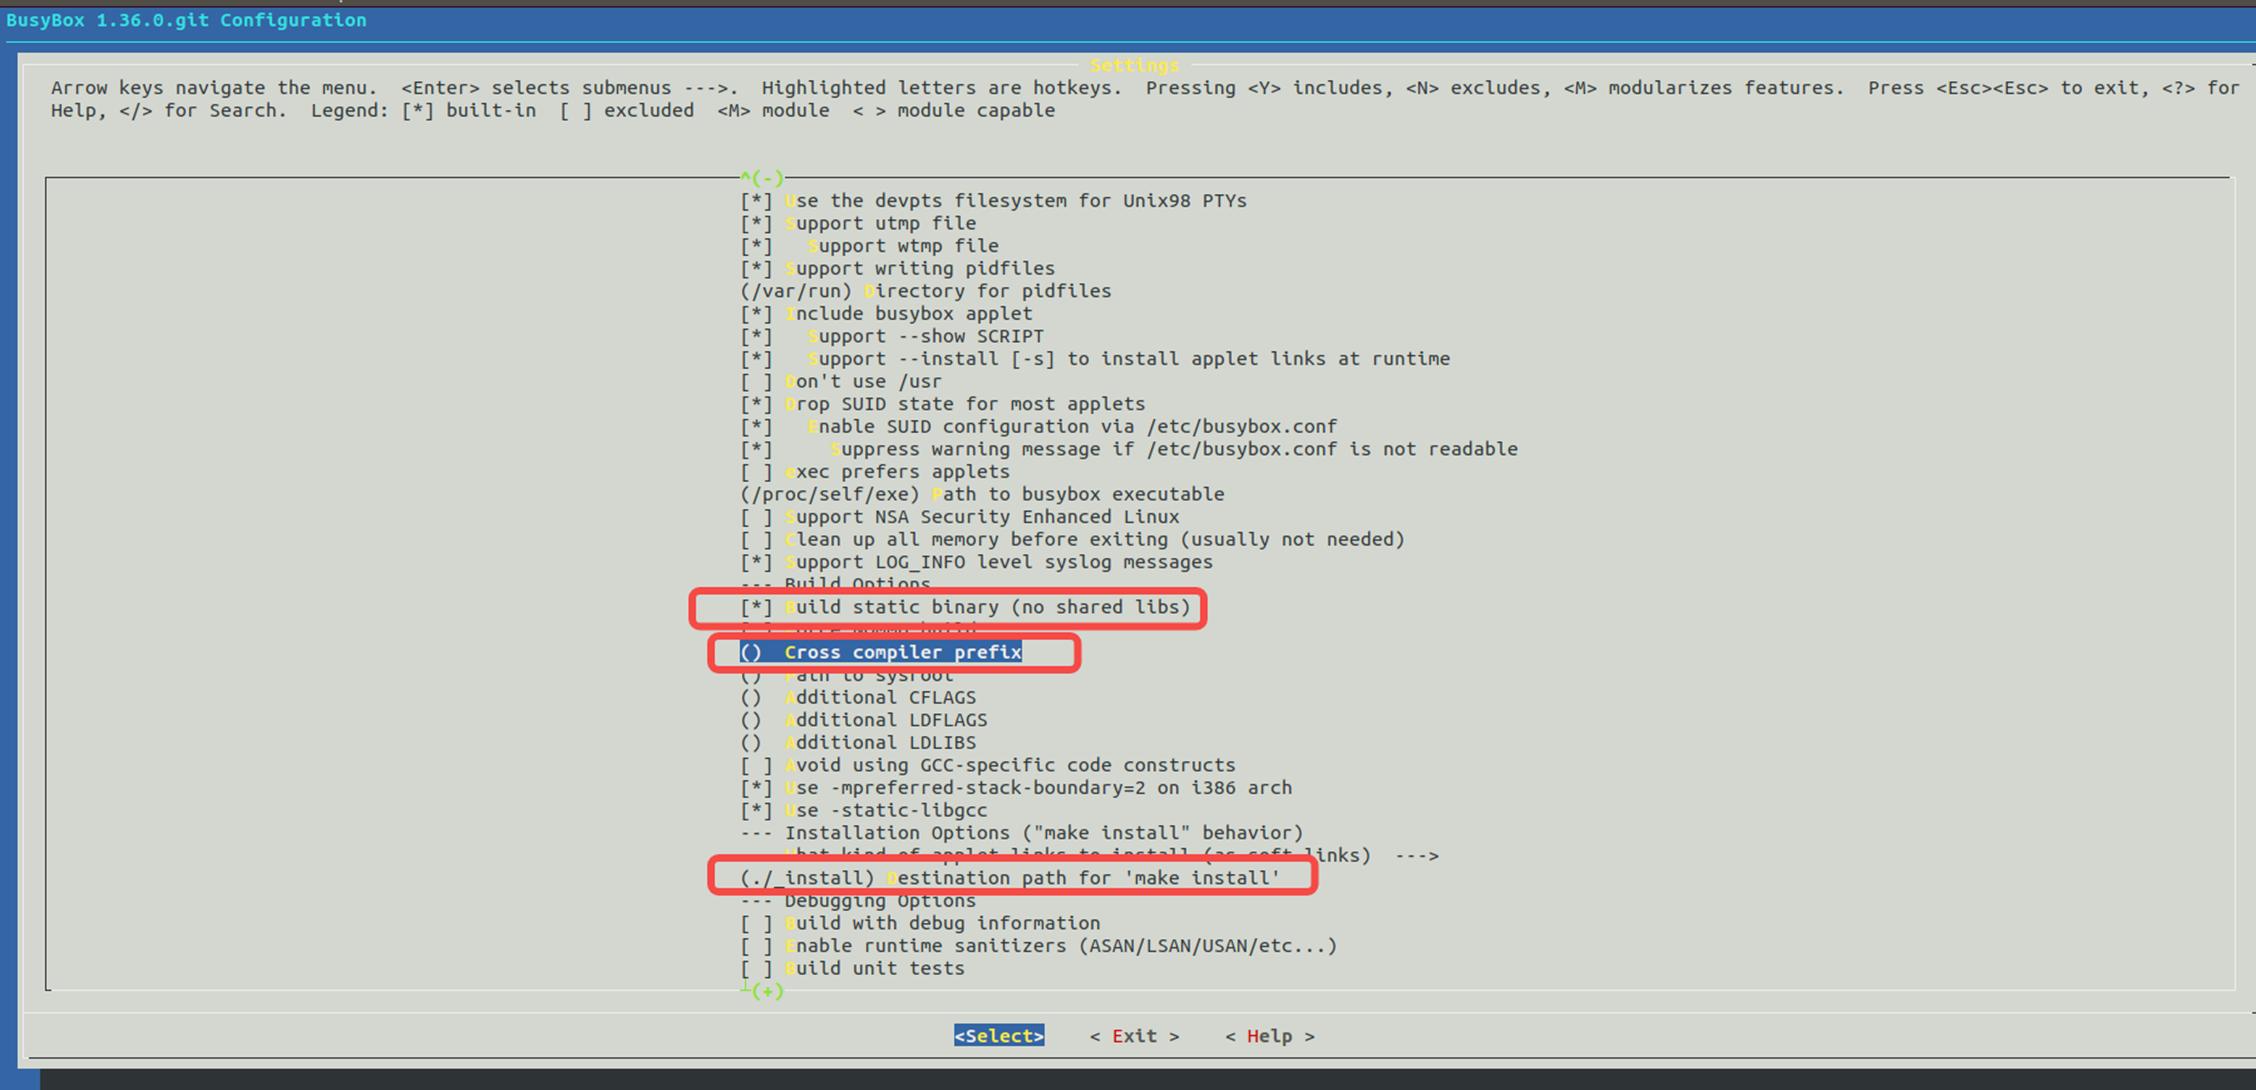Toggle Enable SUID configuration via /etc/busybox.conf
Image resolution: width=2256 pixels, height=1090 pixels.
(x=1038, y=426)
